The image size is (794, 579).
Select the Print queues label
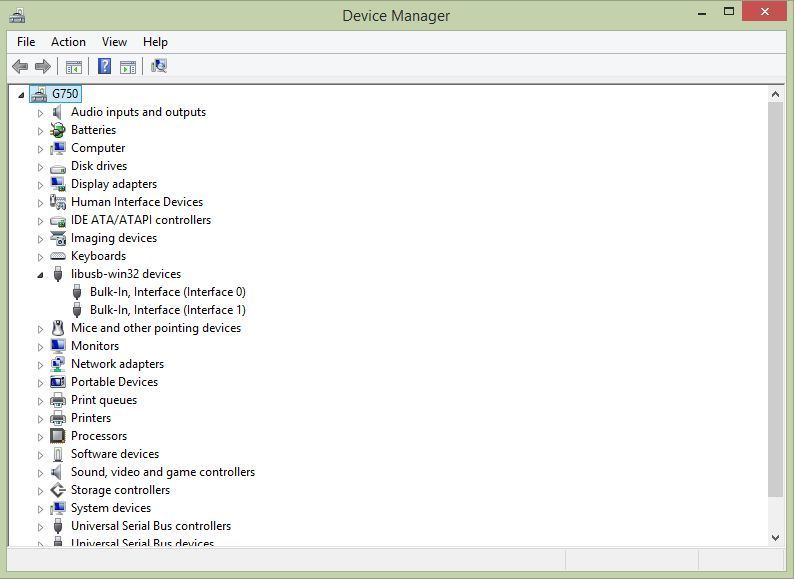[104, 400]
